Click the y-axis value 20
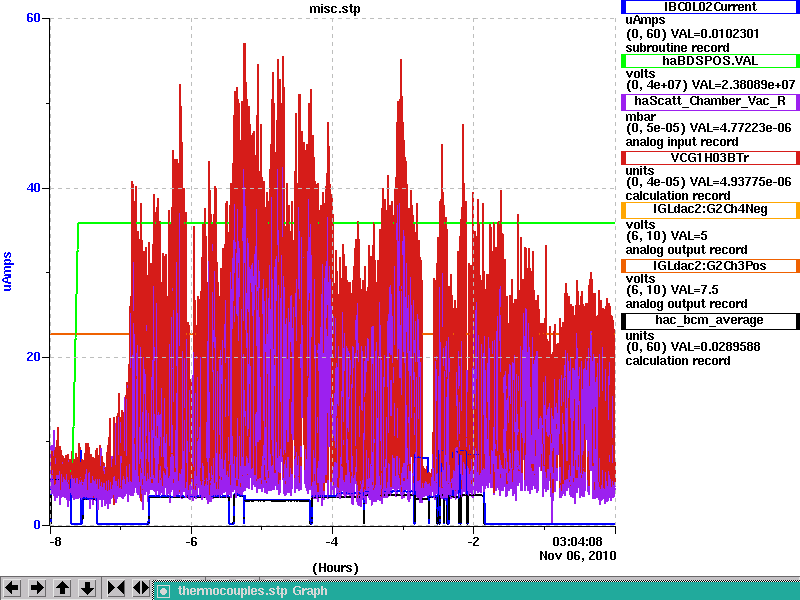The width and height of the screenshot is (800, 600). click(33, 357)
